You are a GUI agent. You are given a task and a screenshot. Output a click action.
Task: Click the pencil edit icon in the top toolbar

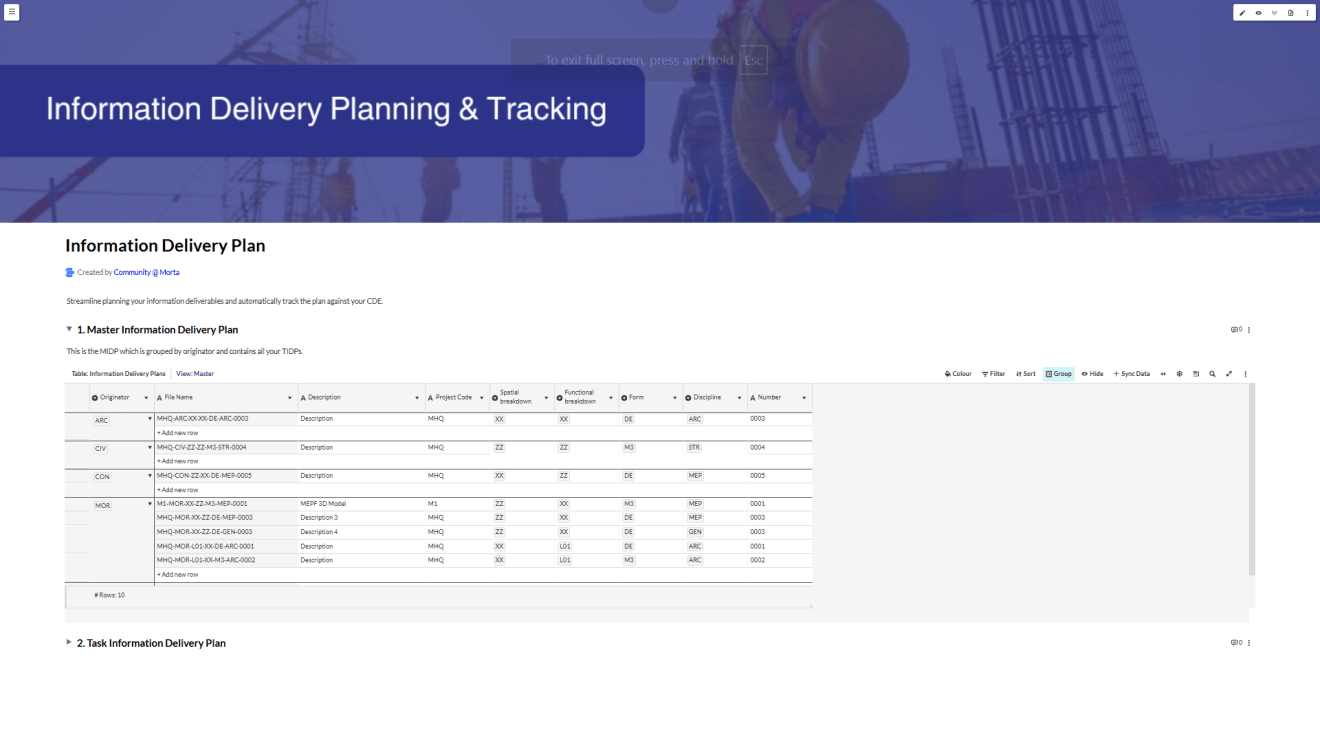(1242, 13)
